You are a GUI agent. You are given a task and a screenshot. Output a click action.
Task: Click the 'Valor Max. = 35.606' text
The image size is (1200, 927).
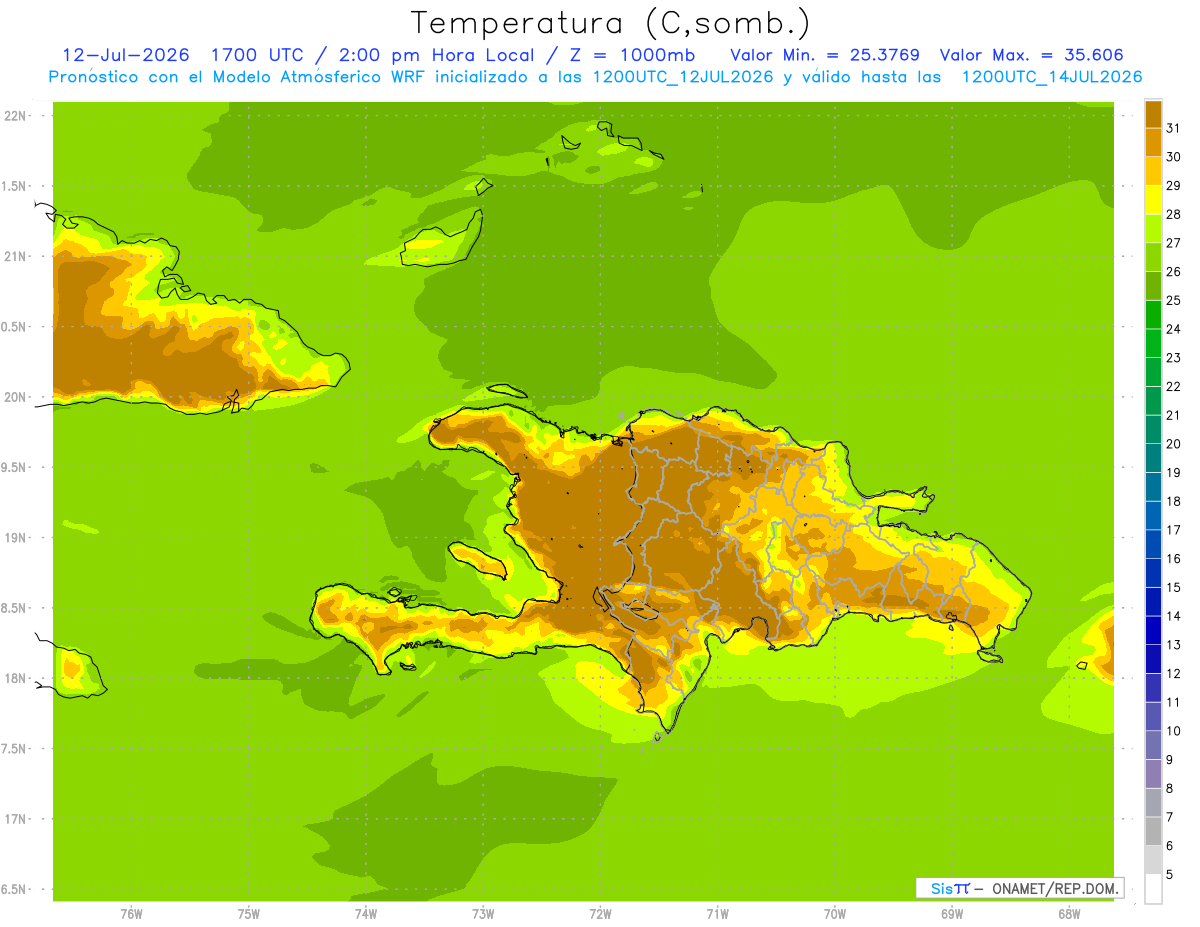1031,54
